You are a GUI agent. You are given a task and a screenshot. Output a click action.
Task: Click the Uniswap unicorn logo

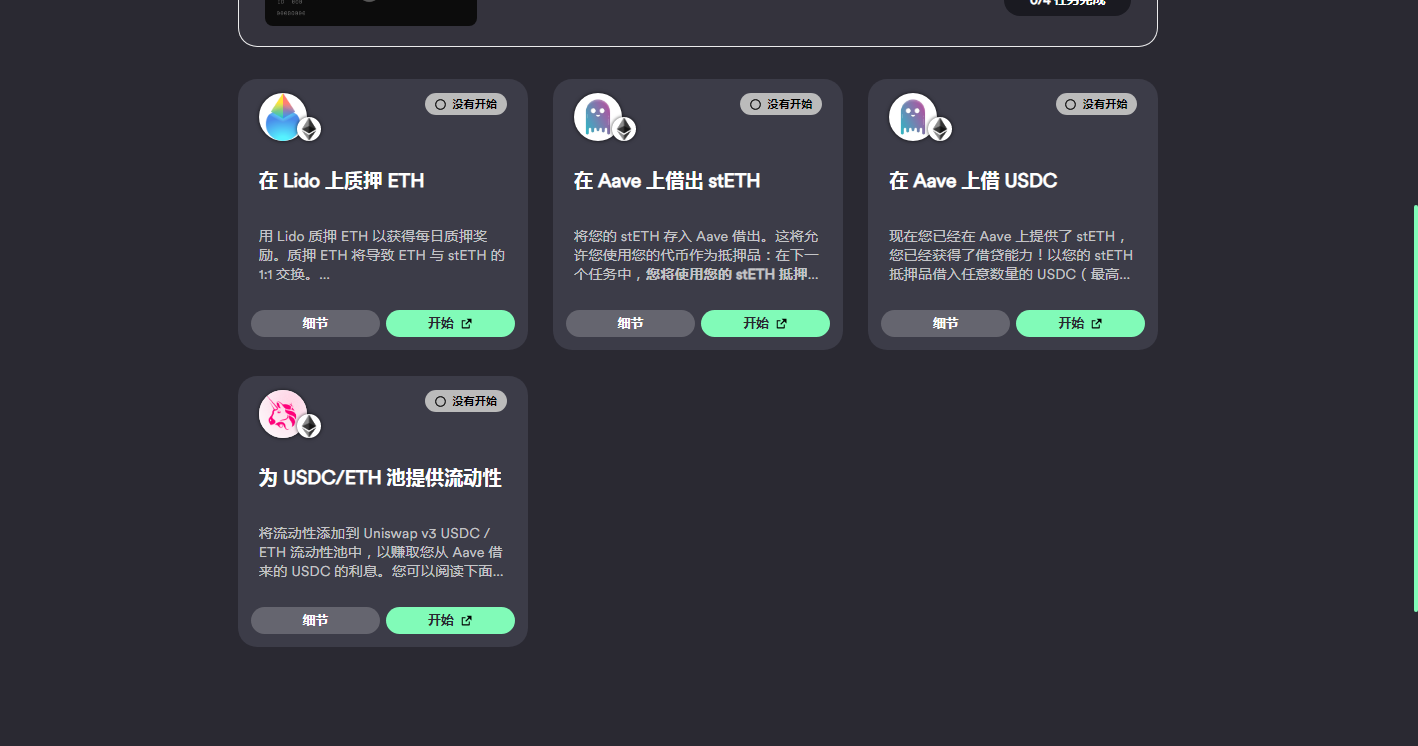283,414
